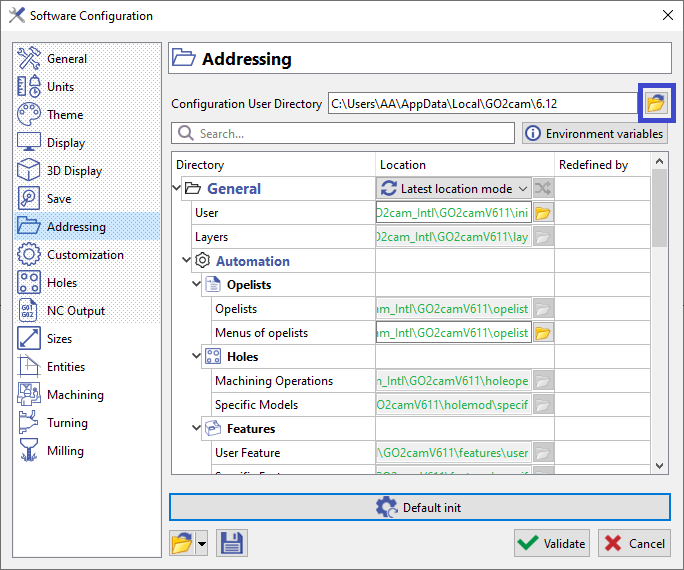Click folder icon in Machining Operations row
This screenshot has width=684, height=570.
[542, 381]
